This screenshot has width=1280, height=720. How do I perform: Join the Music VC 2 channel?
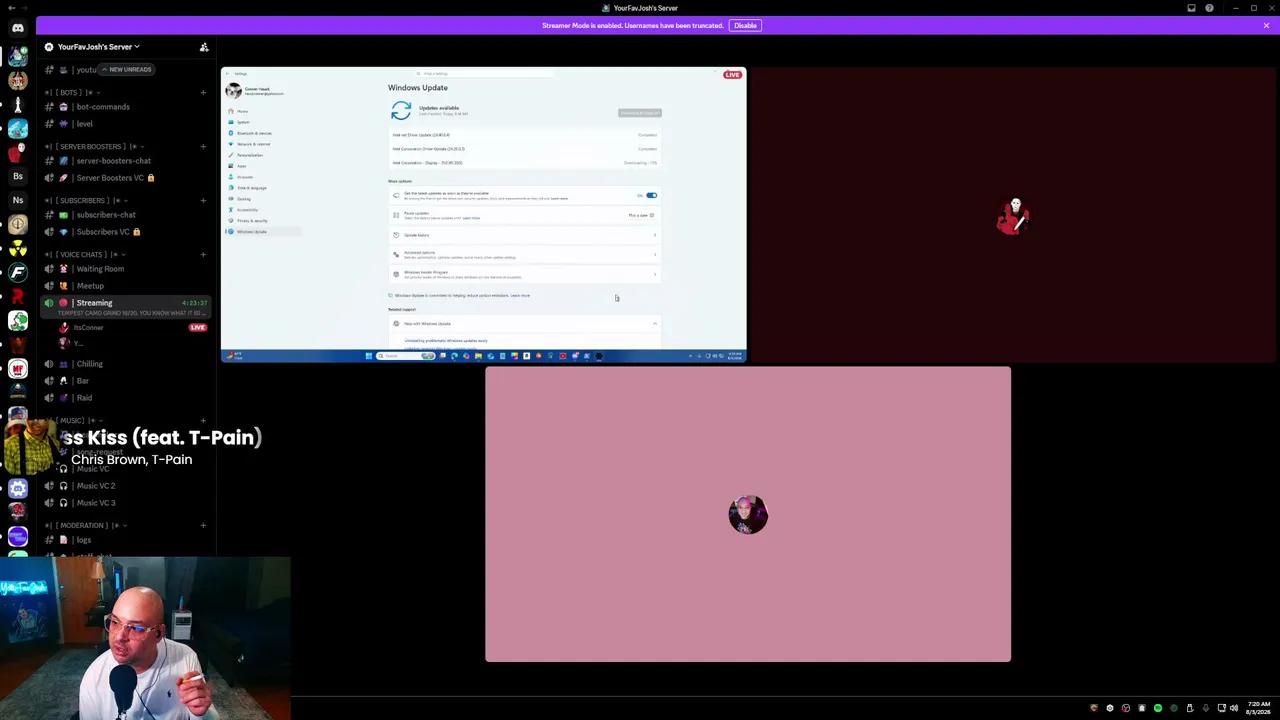126,486
